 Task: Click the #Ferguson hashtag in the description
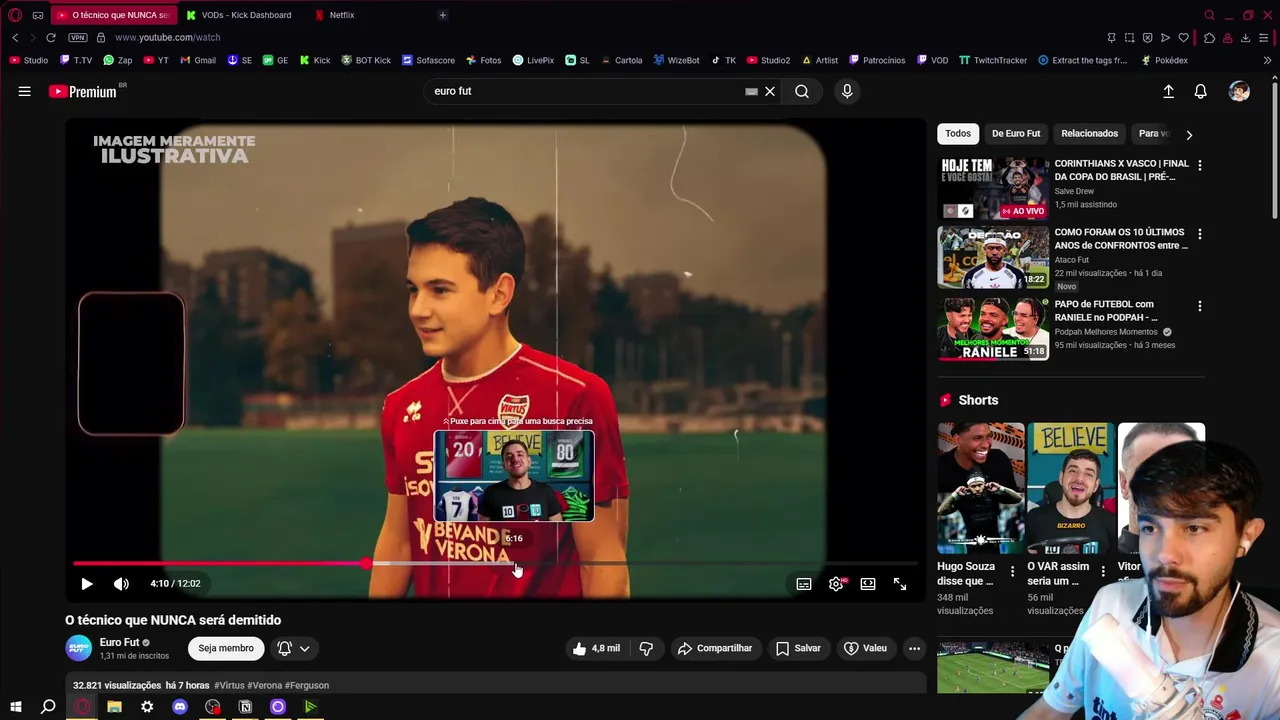point(307,685)
